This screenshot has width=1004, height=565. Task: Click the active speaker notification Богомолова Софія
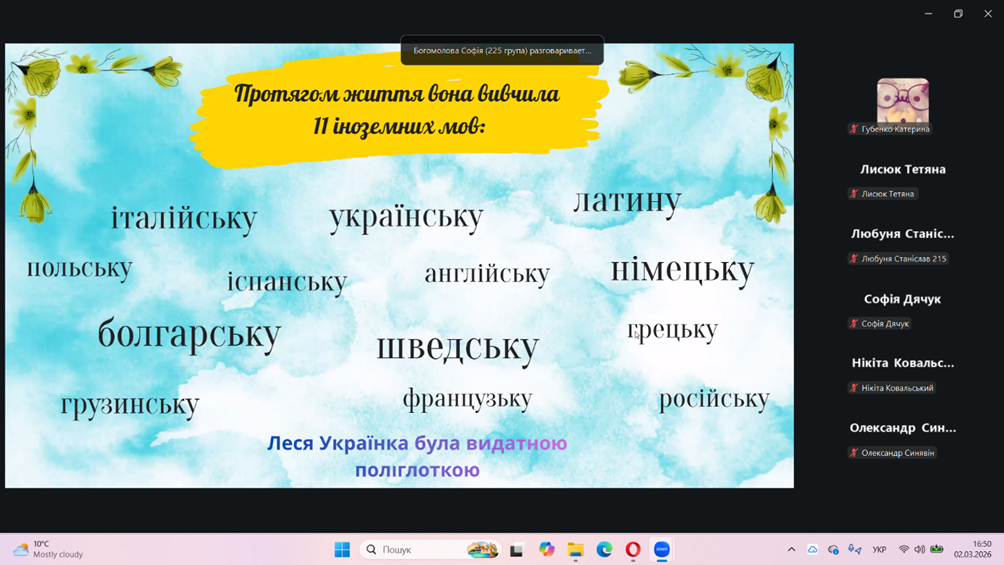click(502, 50)
